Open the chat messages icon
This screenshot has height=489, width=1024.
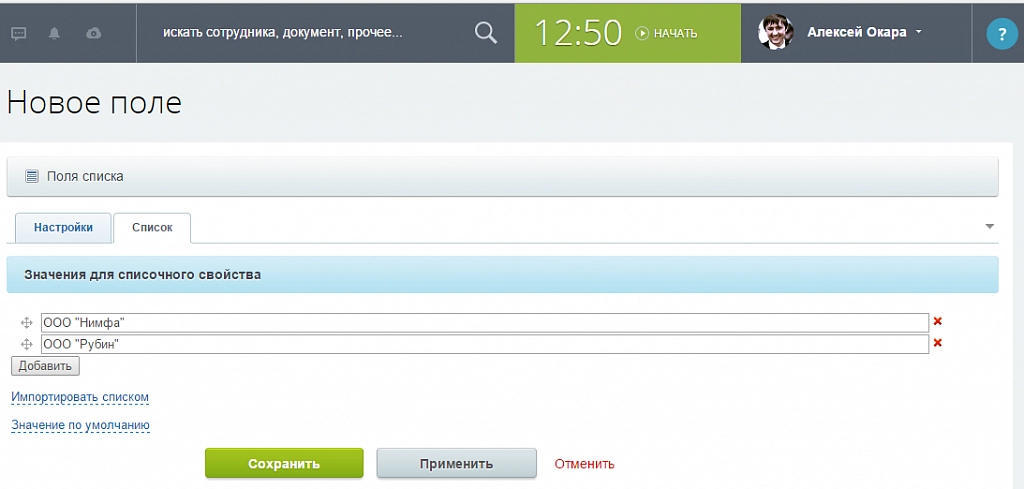tap(19, 33)
